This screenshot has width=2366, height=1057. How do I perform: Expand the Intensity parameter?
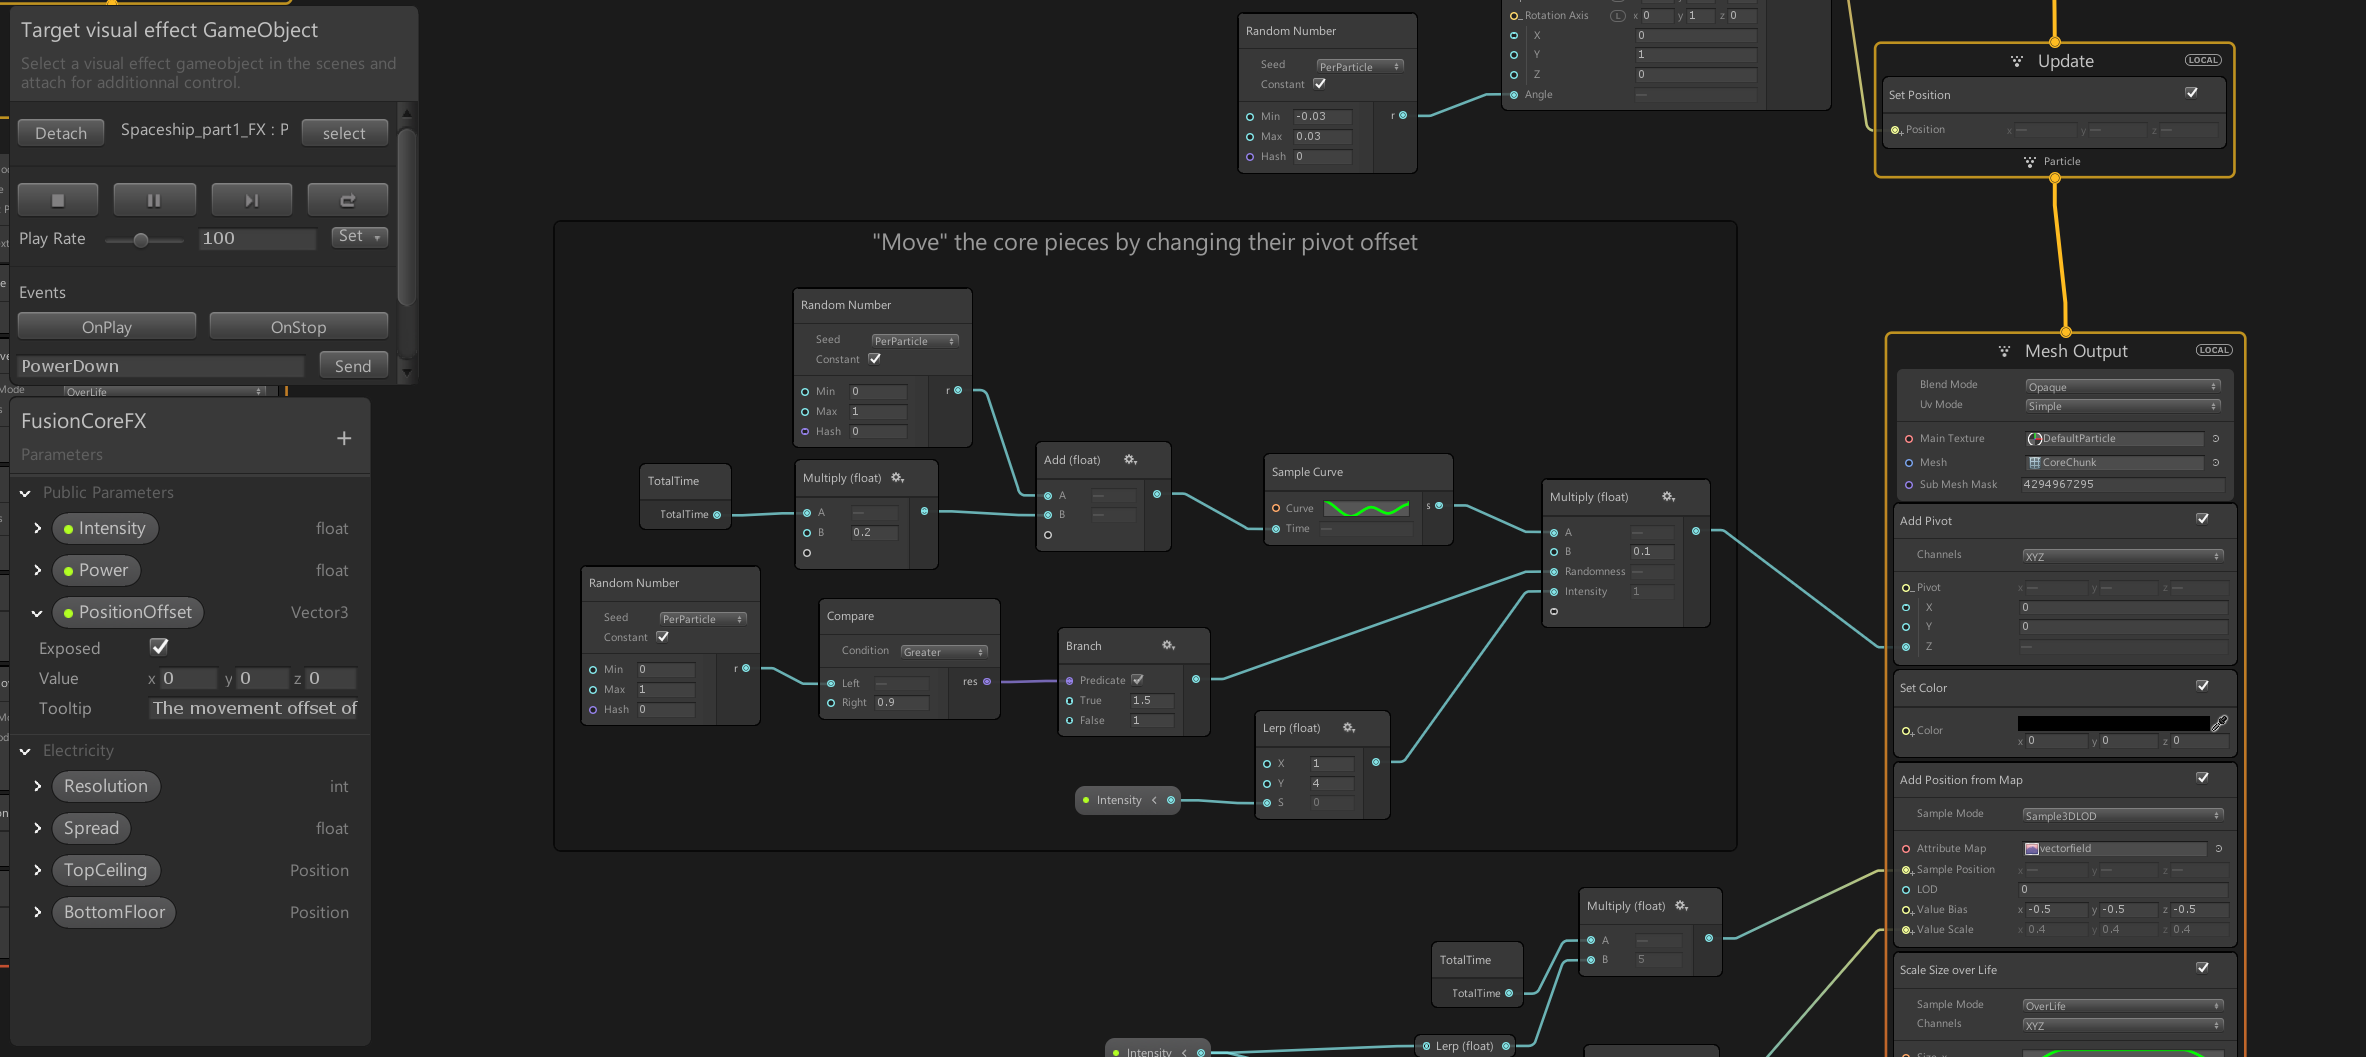(x=38, y=528)
